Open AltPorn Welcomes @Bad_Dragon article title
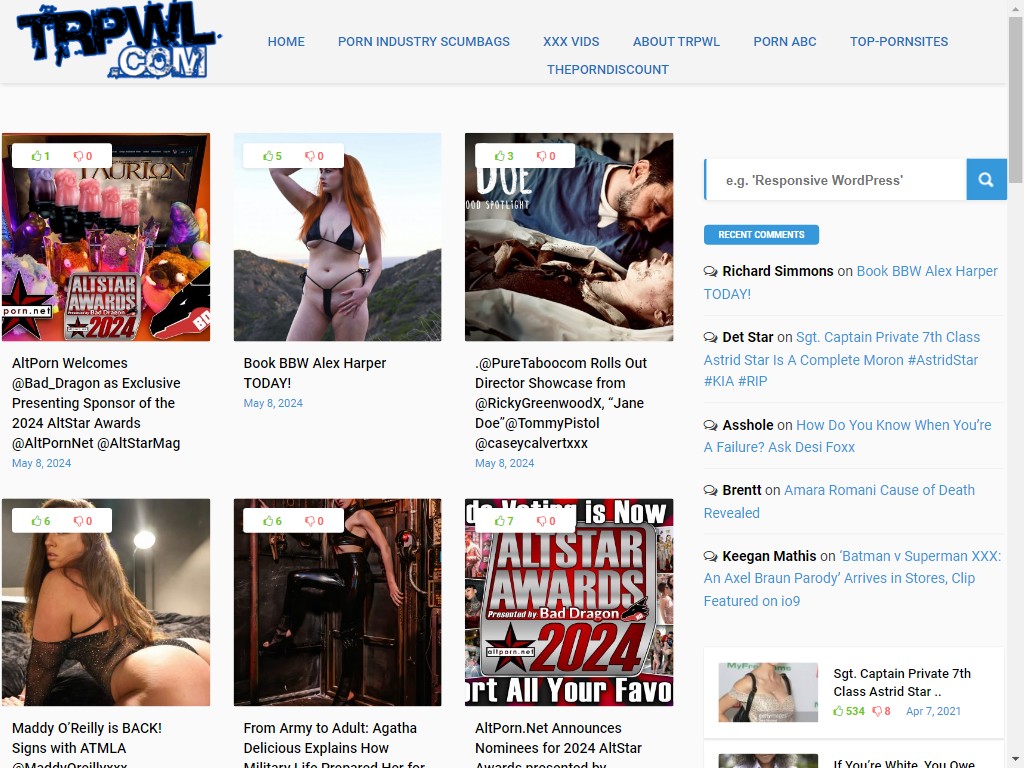 [x=96, y=403]
